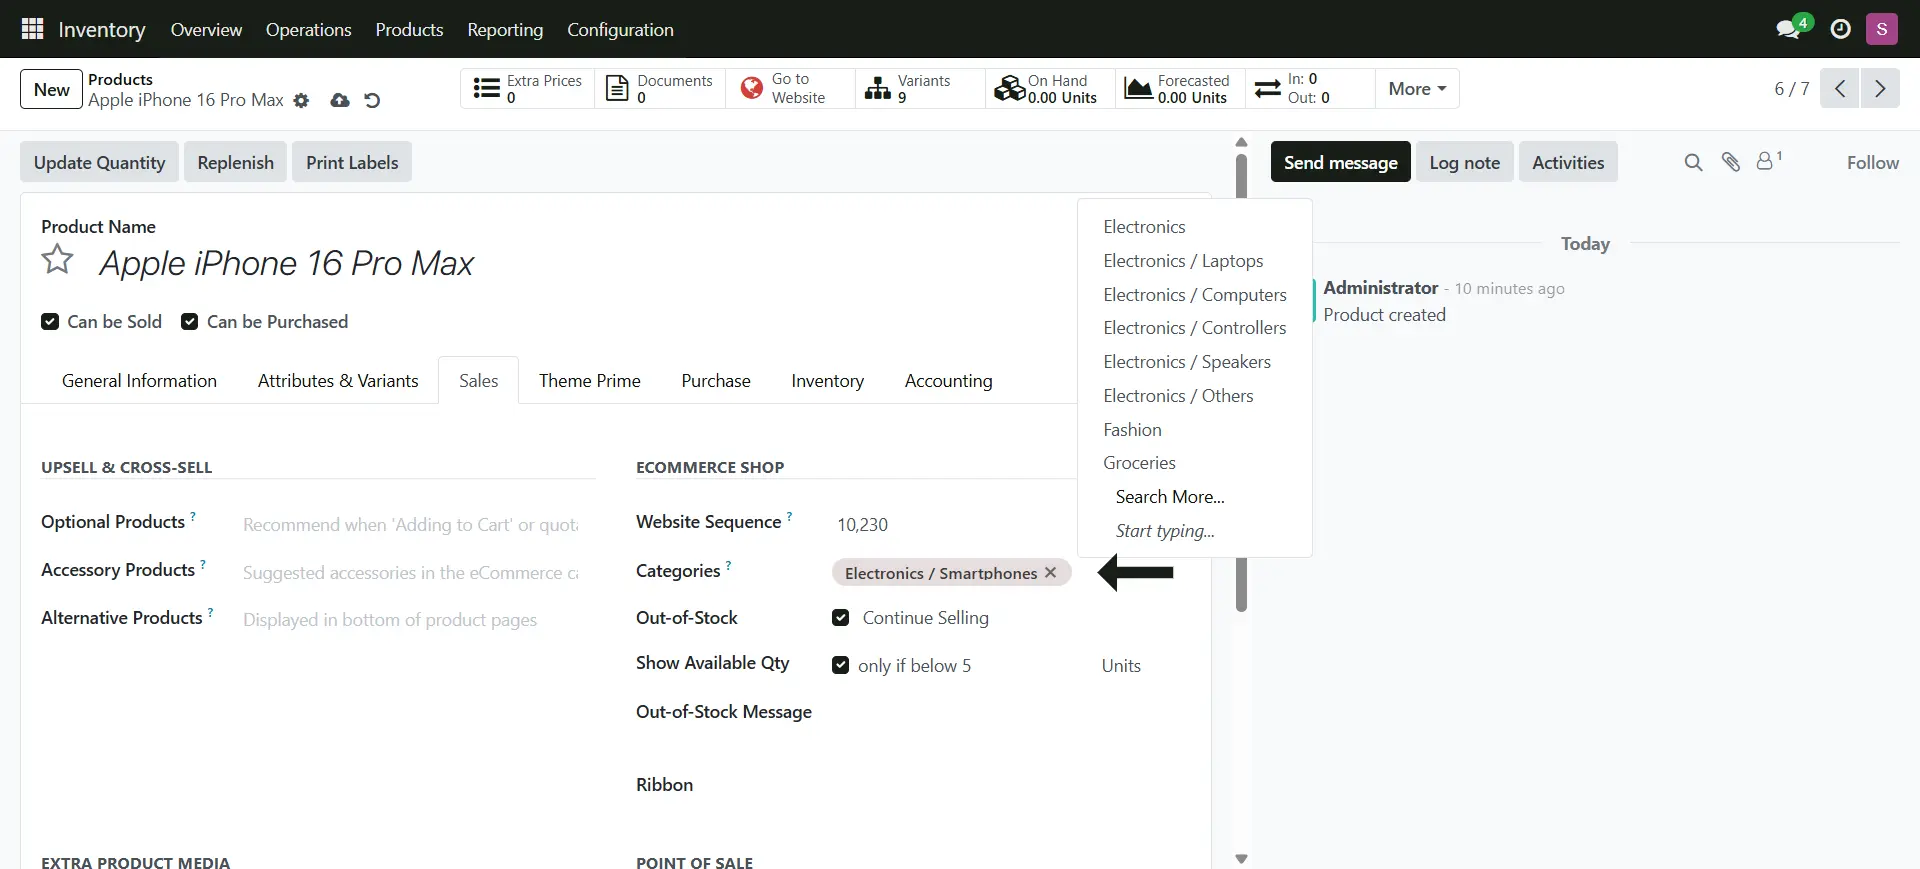Remove the Electronics / Smartphones category tag

pyautogui.click(x=1051, y=573)
